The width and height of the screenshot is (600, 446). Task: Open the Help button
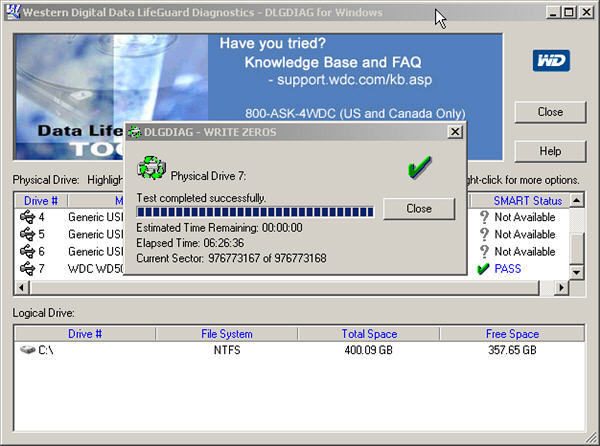click(x=550, y=151)
